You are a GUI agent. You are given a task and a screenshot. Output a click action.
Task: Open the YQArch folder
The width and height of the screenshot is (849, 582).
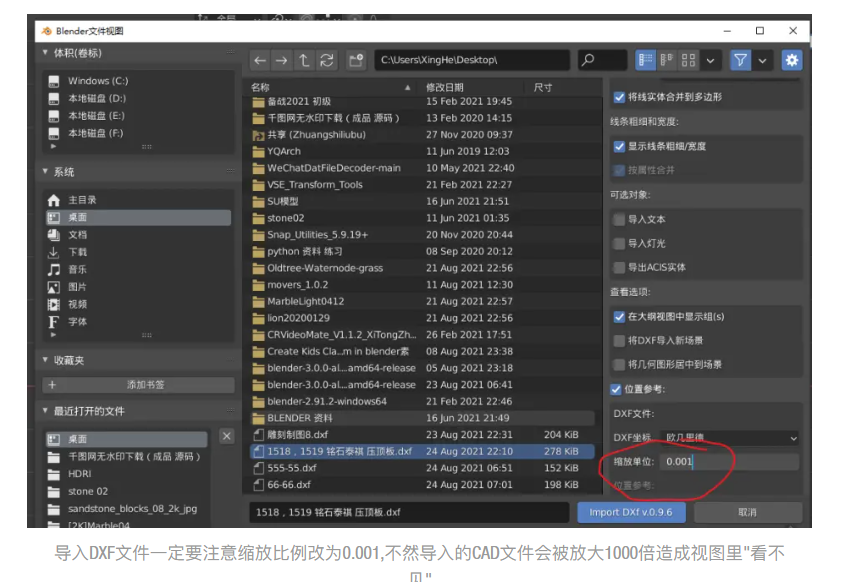tap(422, 152)
